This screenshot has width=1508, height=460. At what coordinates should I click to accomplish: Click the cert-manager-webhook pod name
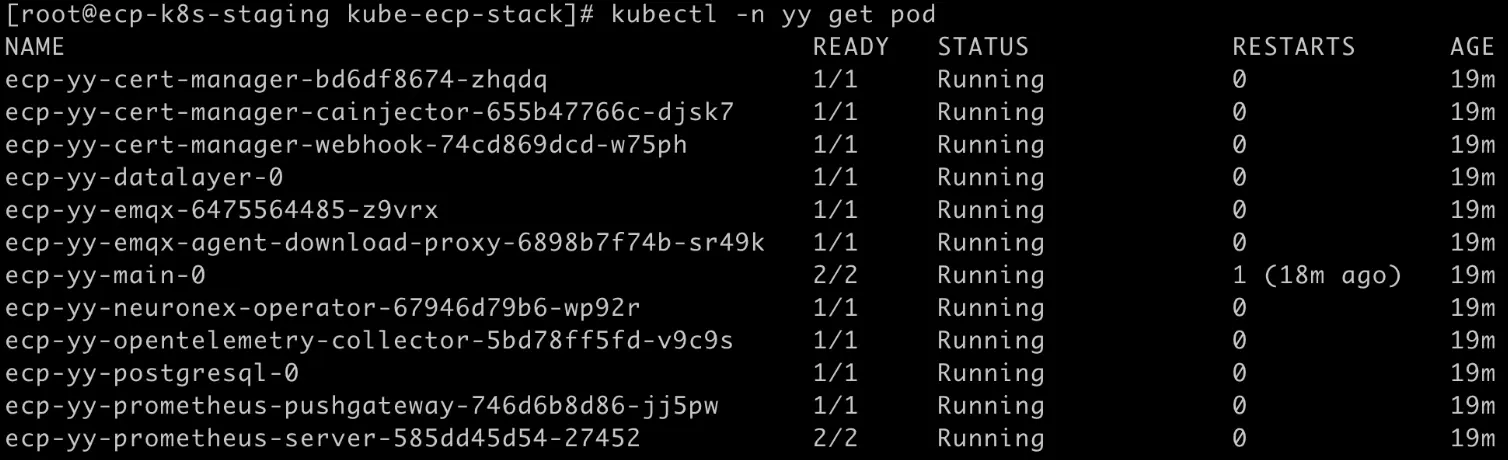[x=346, y=145]
